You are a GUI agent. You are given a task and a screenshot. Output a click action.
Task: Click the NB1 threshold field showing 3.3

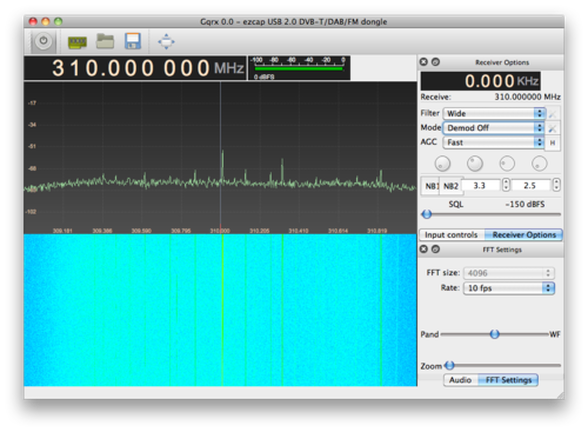click(481, 186)
